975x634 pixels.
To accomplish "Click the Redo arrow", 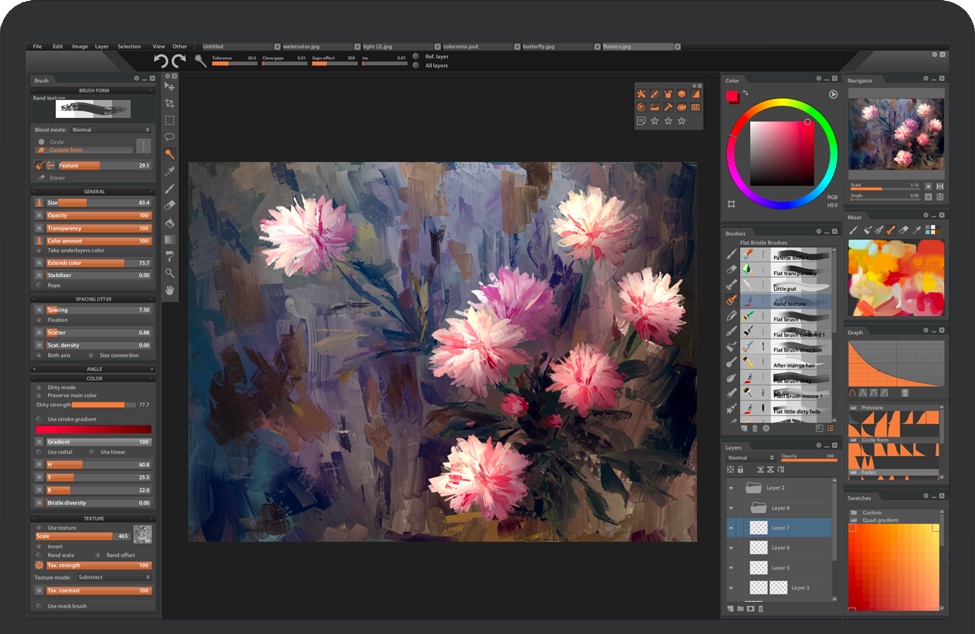I will point(179,61).
